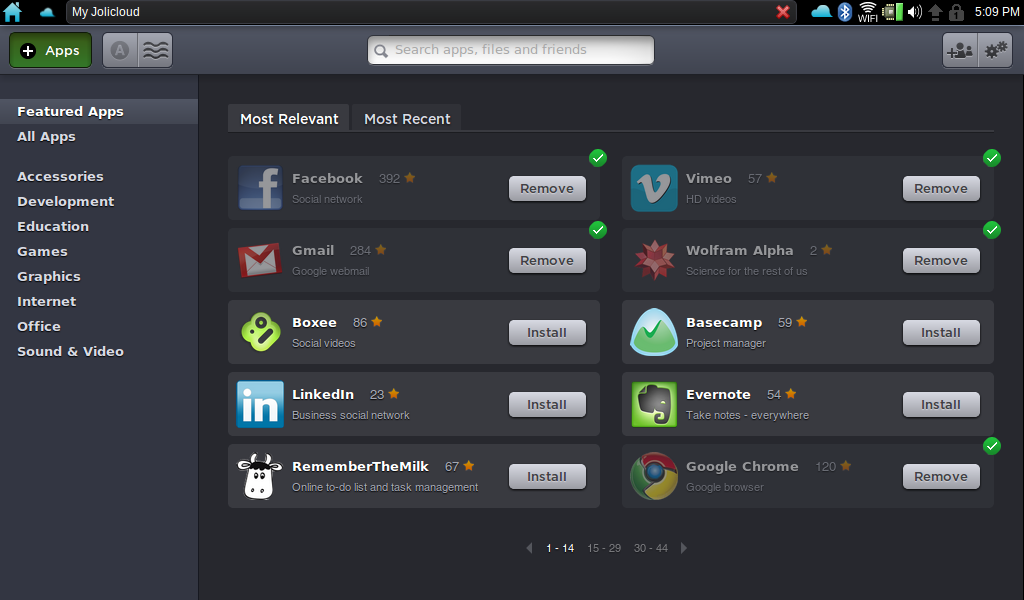Close the My Jolicloud tab with red X

coord(782,12)
